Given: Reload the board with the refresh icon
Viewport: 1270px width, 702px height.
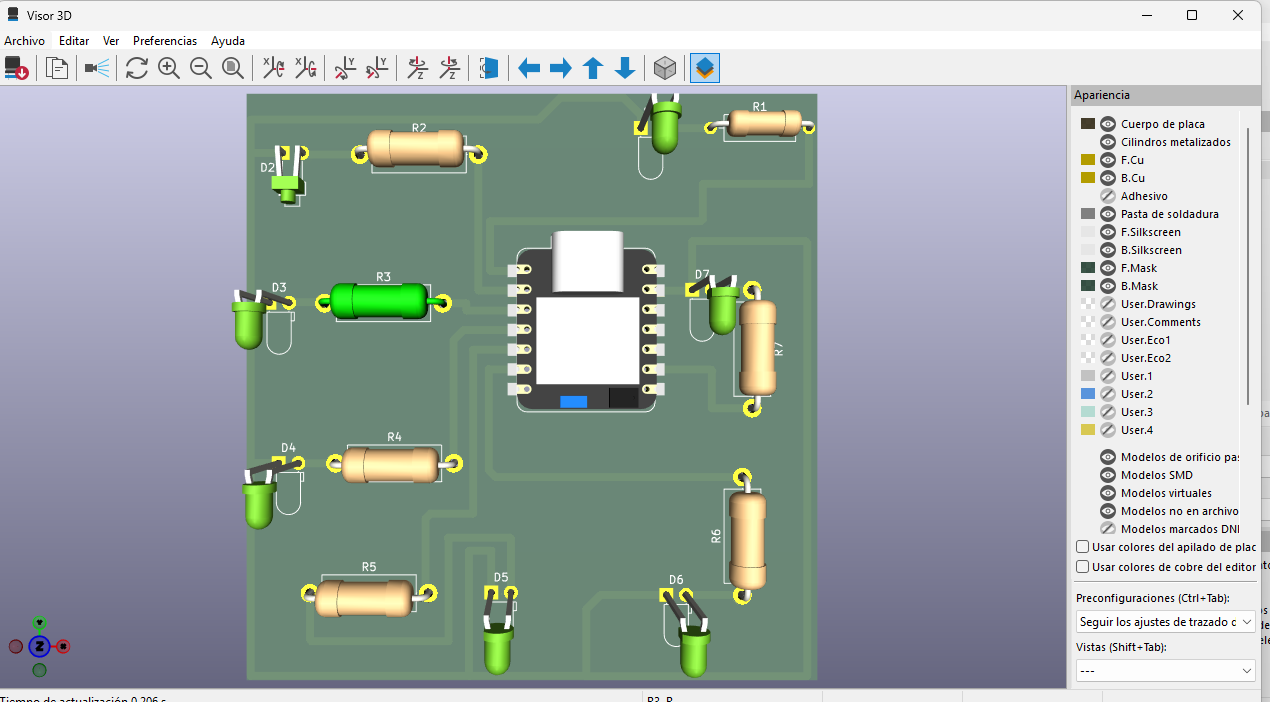Looking at the screenshot, I should [137, 68].
